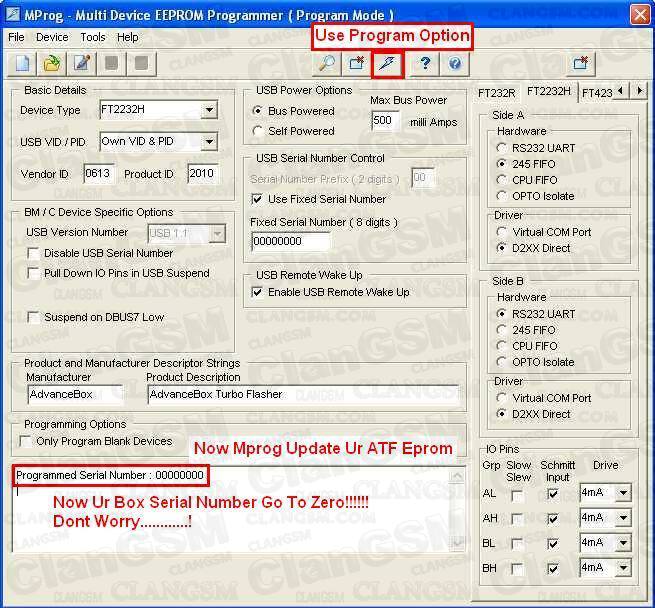Check Suspend on DBUS7 Low

coord(33,318)
